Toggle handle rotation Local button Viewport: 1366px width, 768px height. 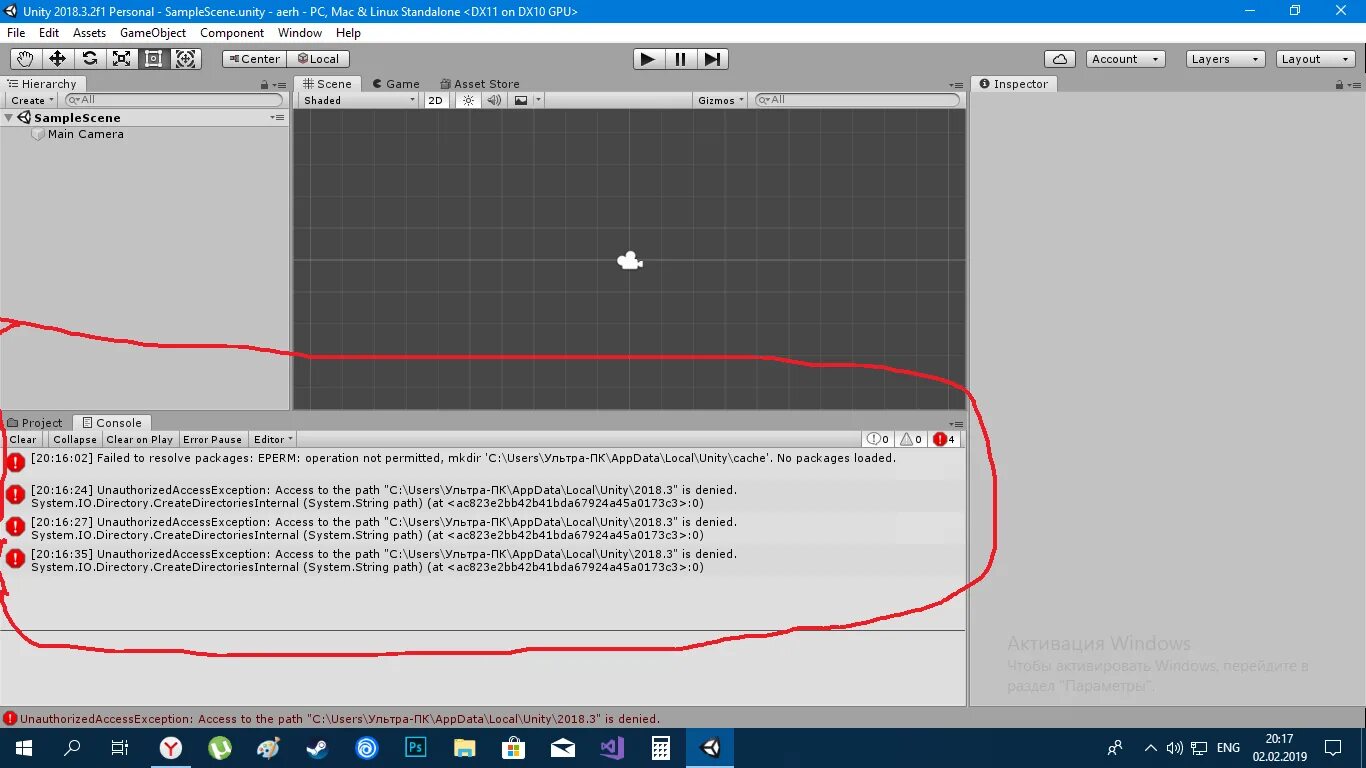[x=318, y=59]
